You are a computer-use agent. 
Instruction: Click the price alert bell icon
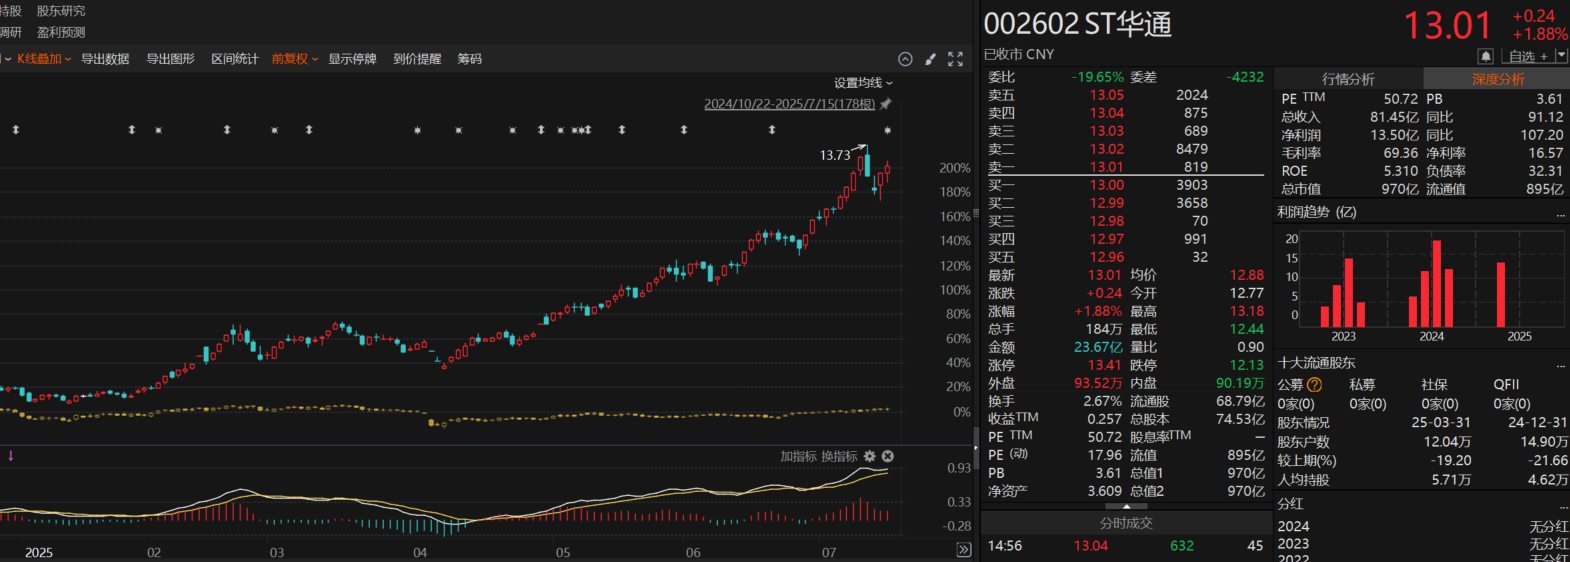[x=1485, y=56]
